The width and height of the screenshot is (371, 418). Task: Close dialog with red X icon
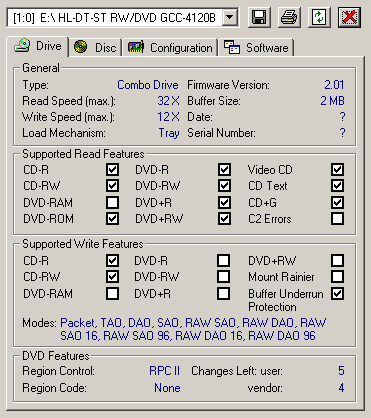coord(349,17)
